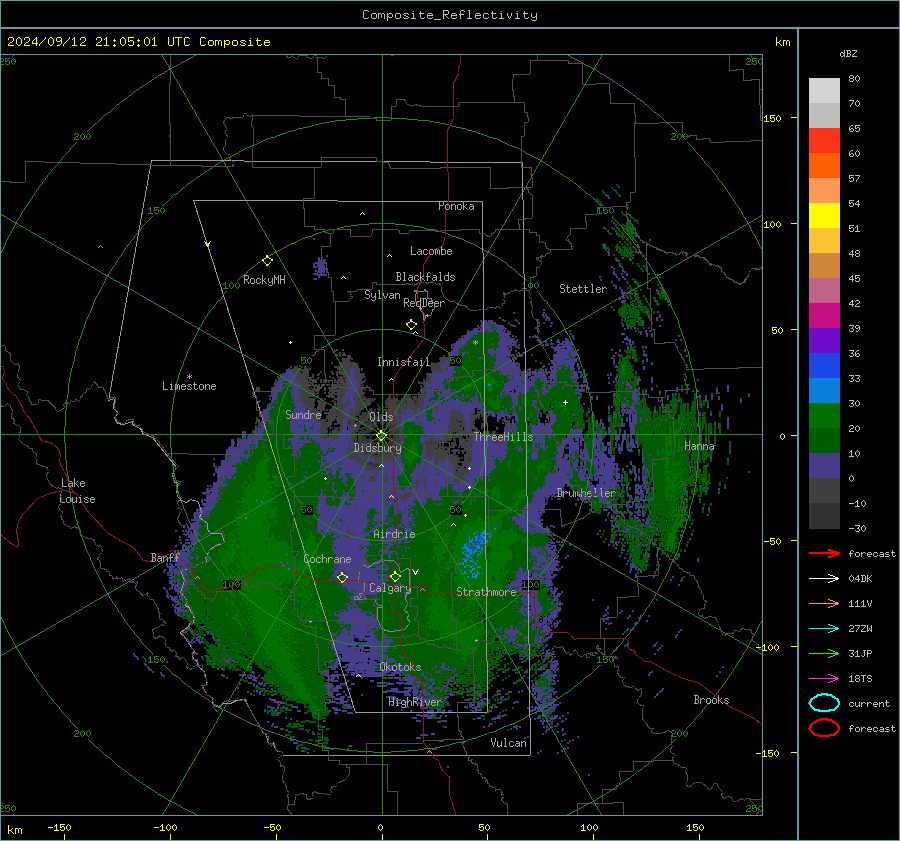900x841 pixels.
Task: Click the 'Lacombe' city label
Action: coord(431,251)
